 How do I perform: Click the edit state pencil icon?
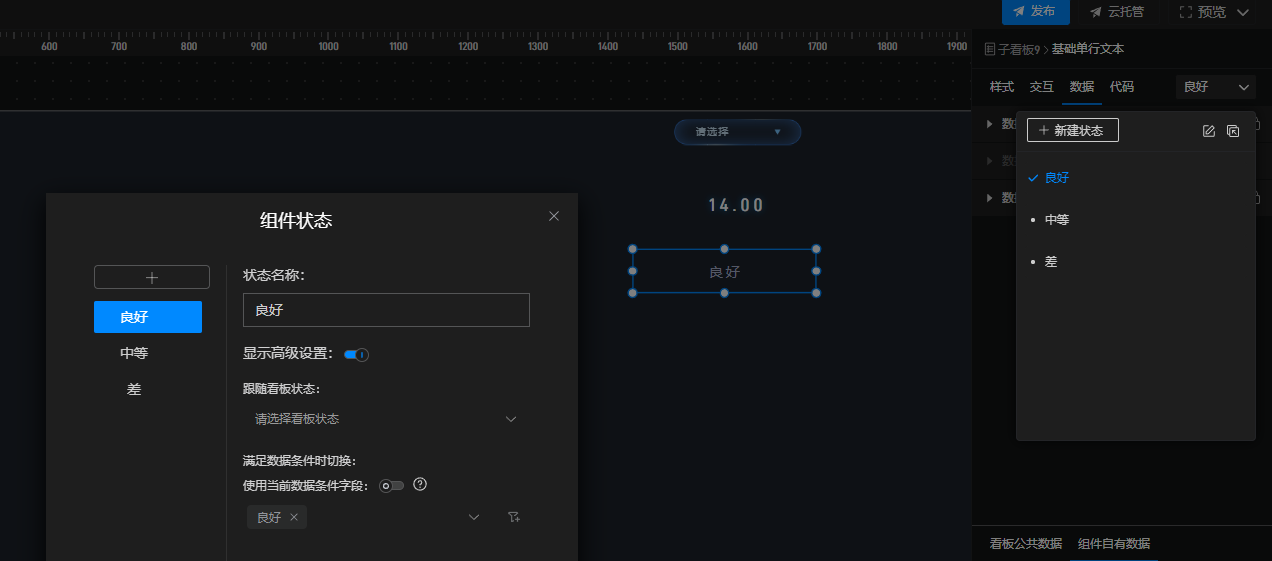(x=1208, y=131)
